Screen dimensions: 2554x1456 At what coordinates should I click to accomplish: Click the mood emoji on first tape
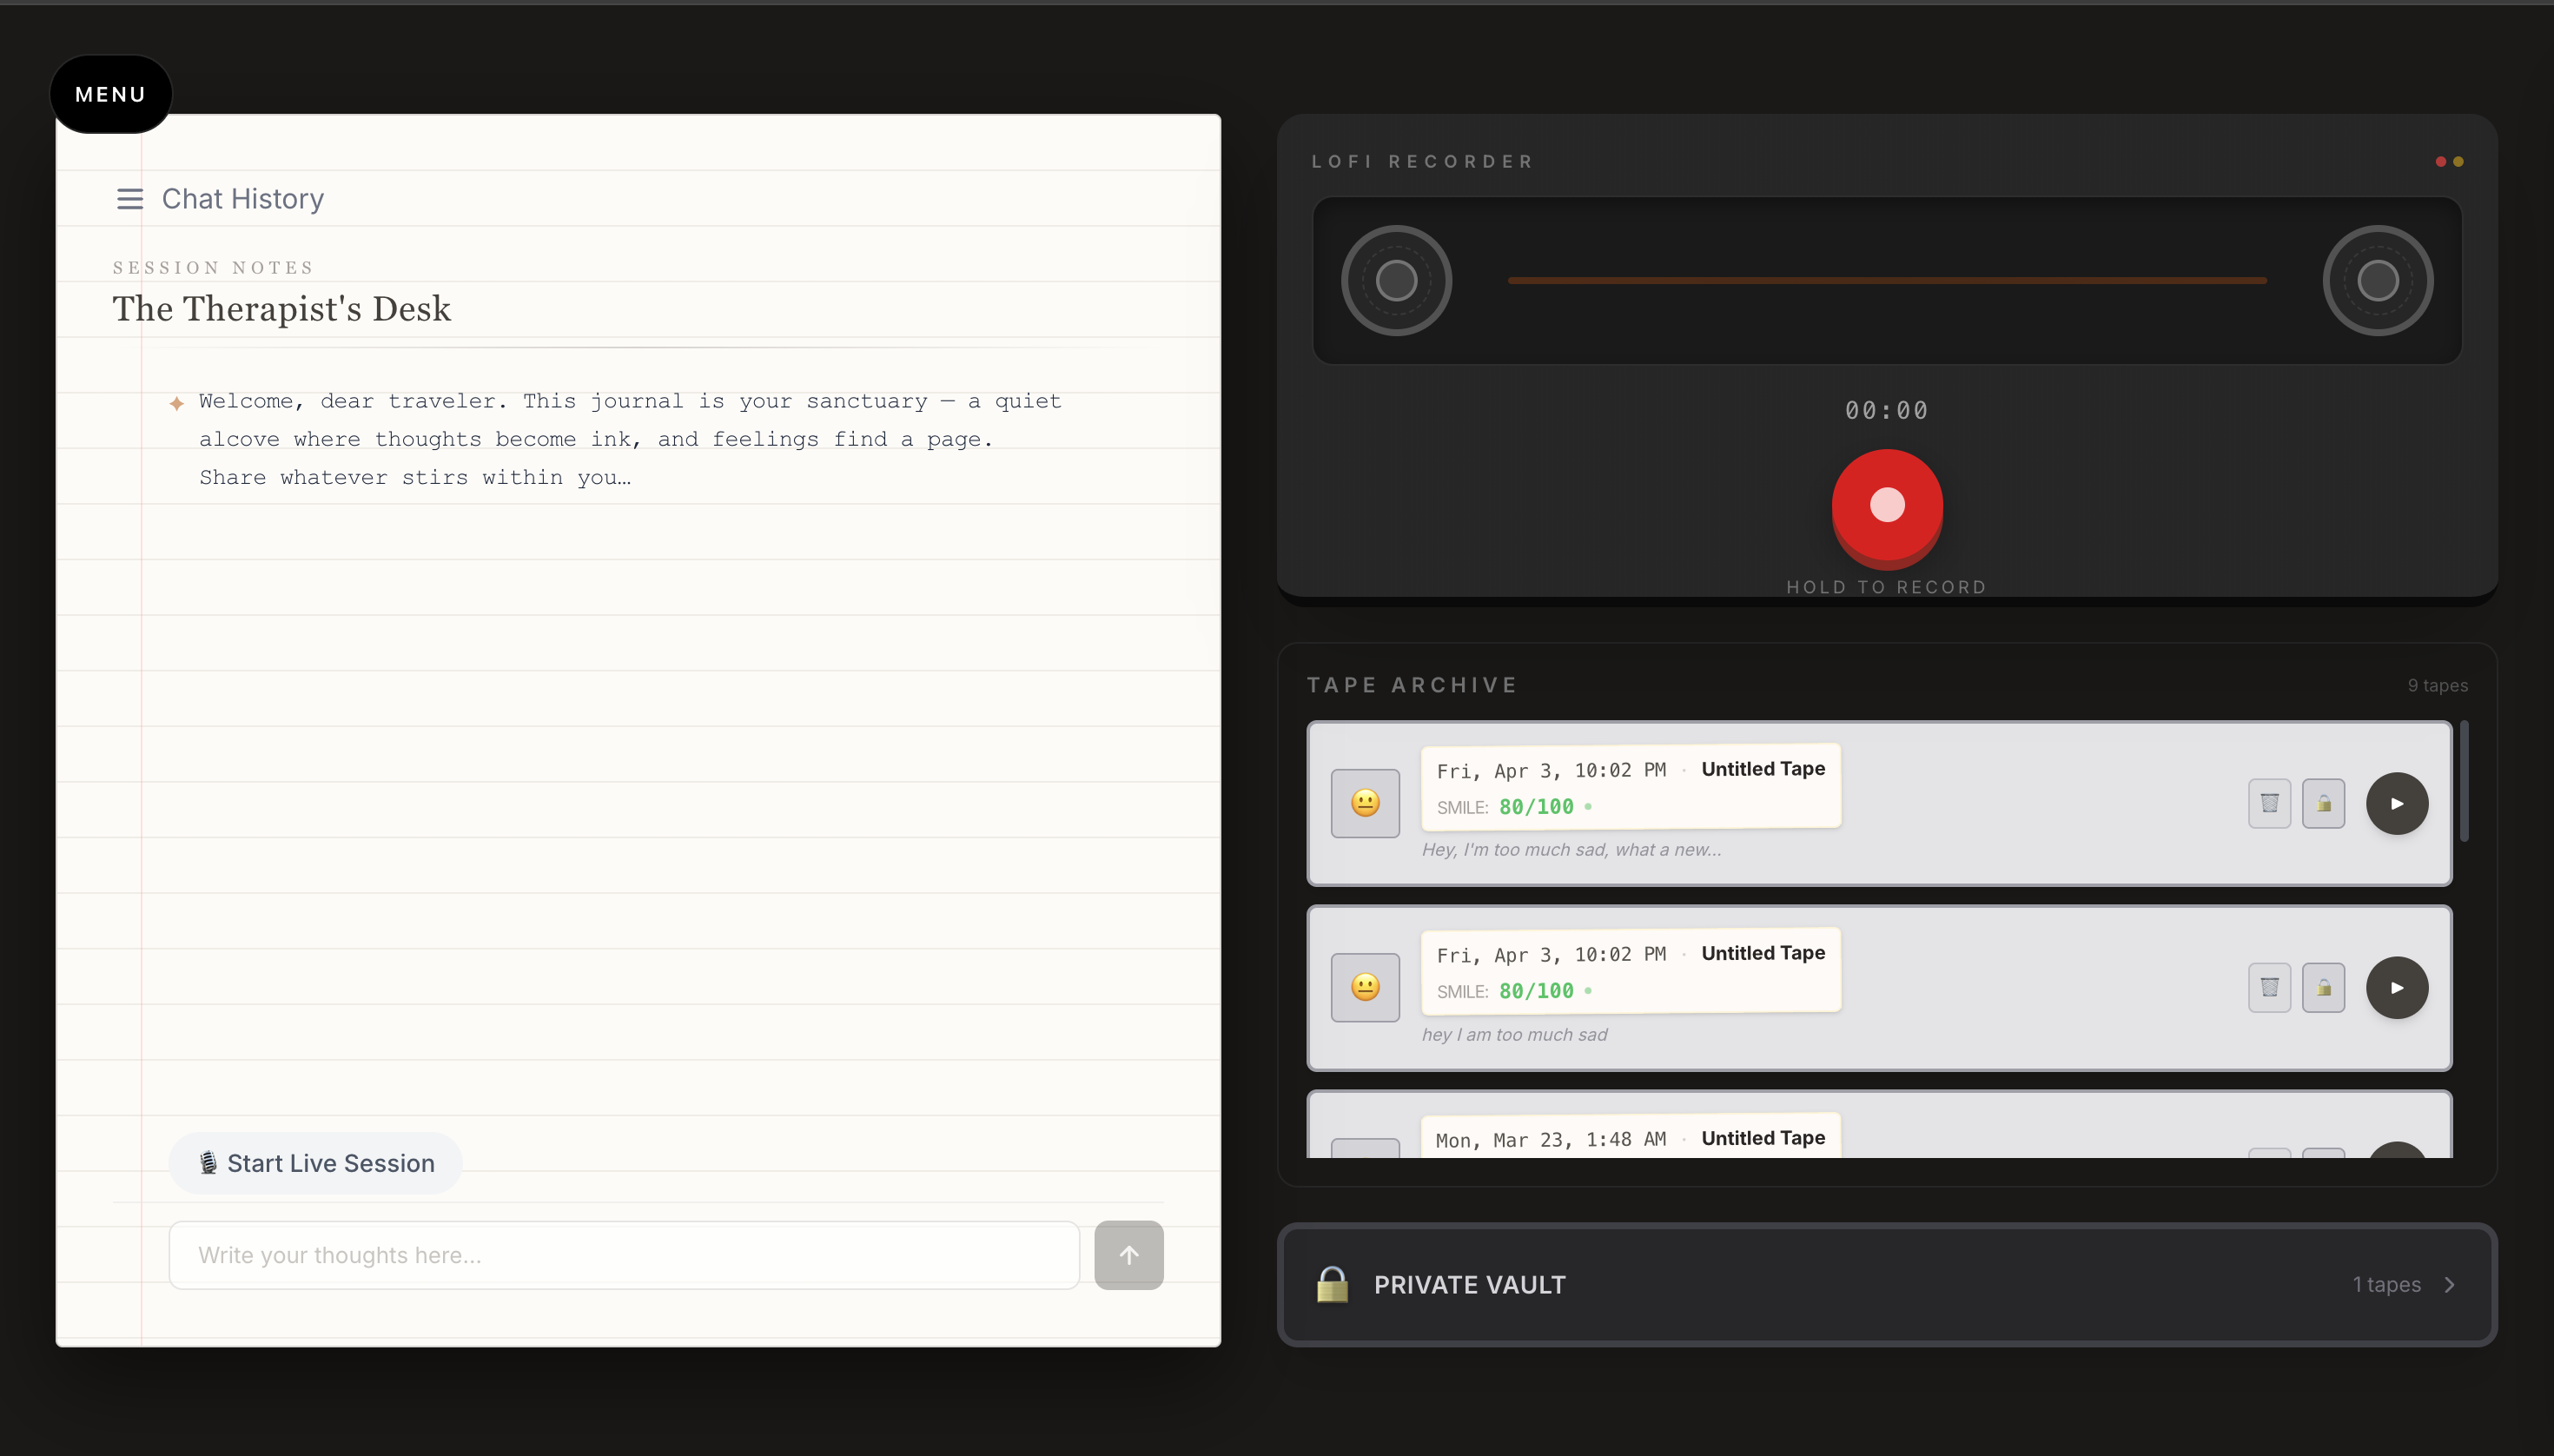pos(1365,803)
